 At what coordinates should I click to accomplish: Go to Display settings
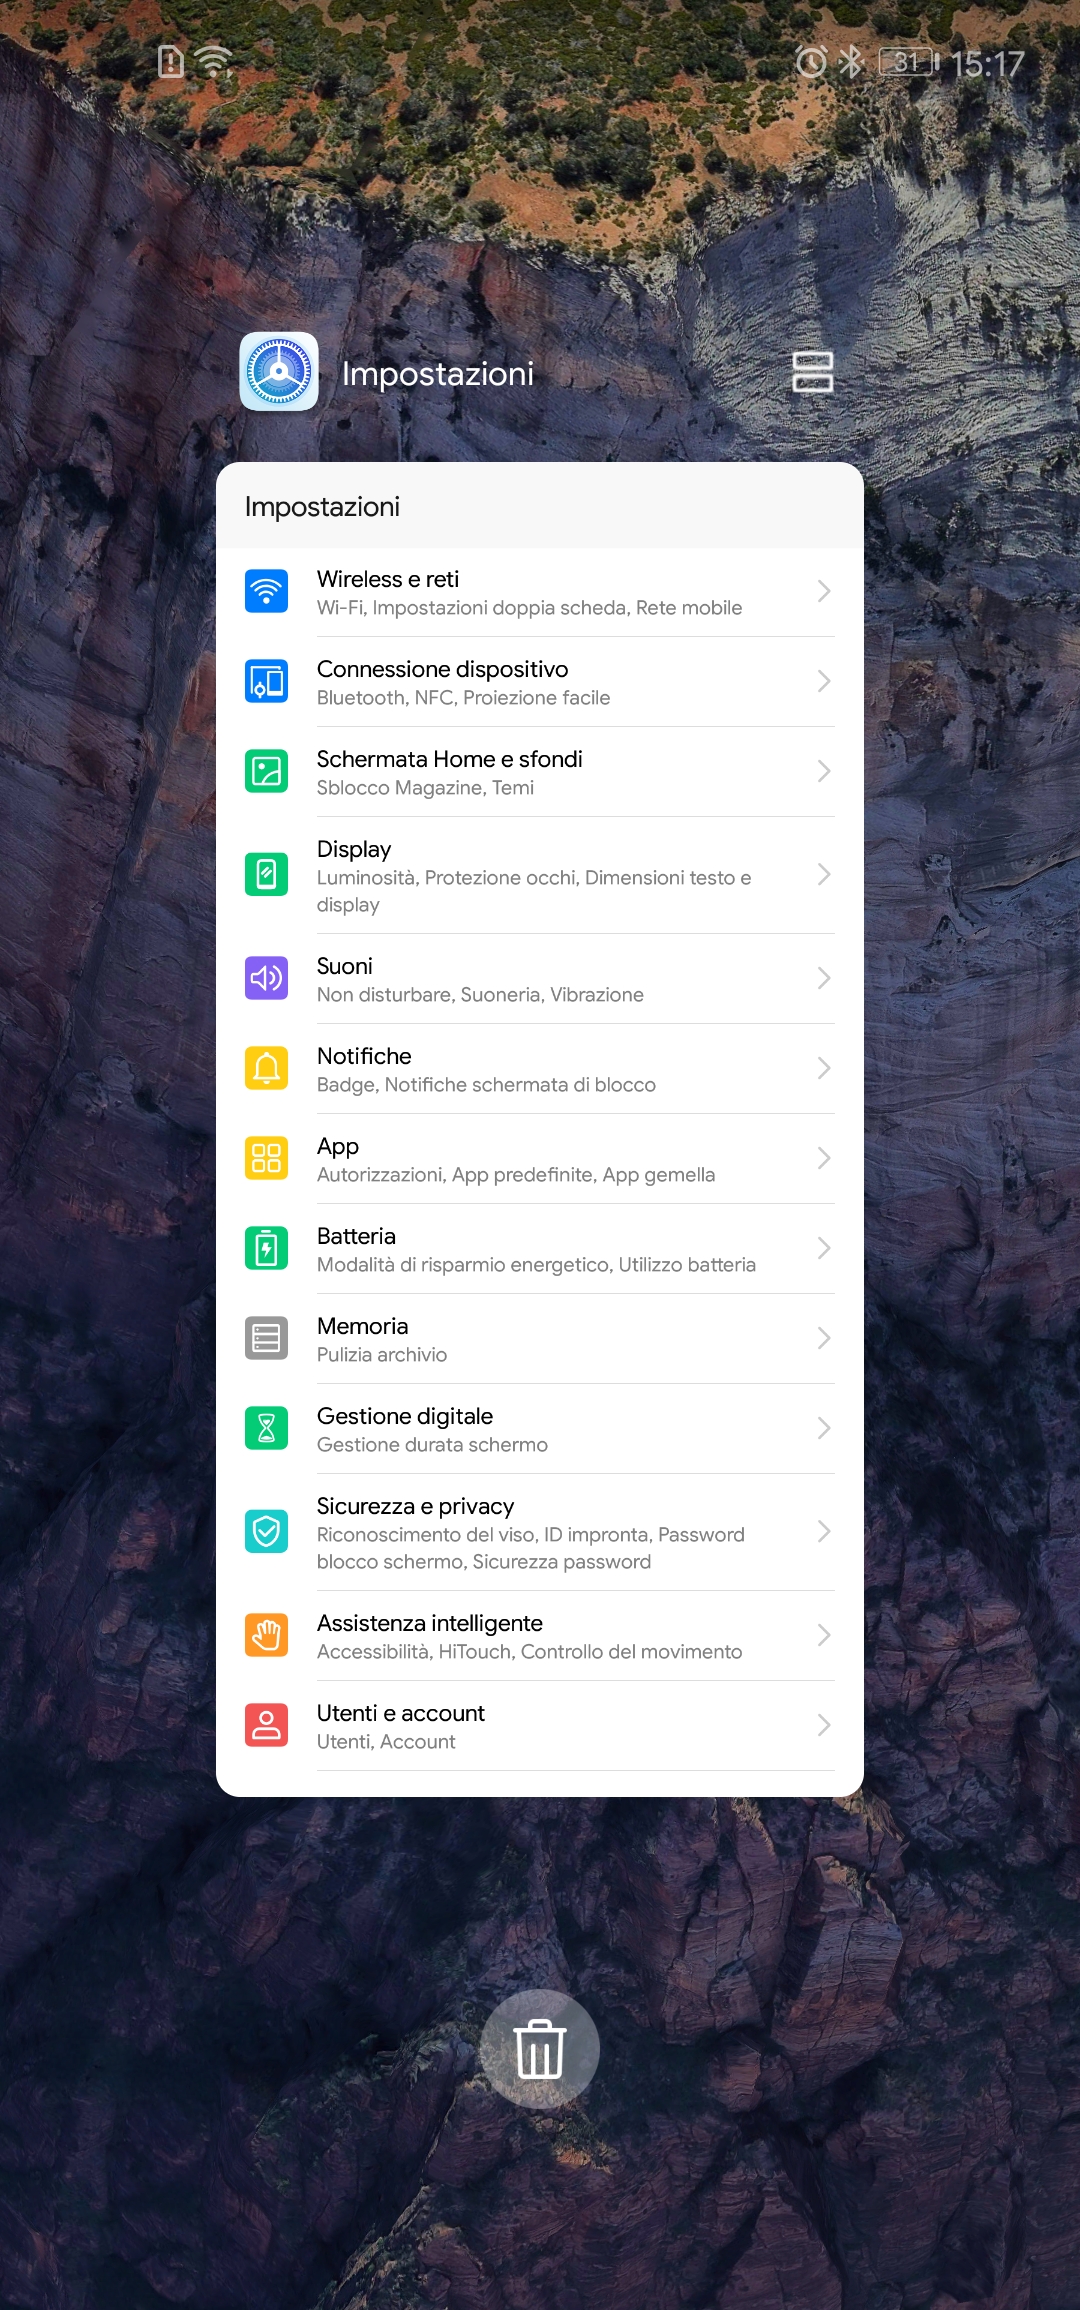pos(540,875)
